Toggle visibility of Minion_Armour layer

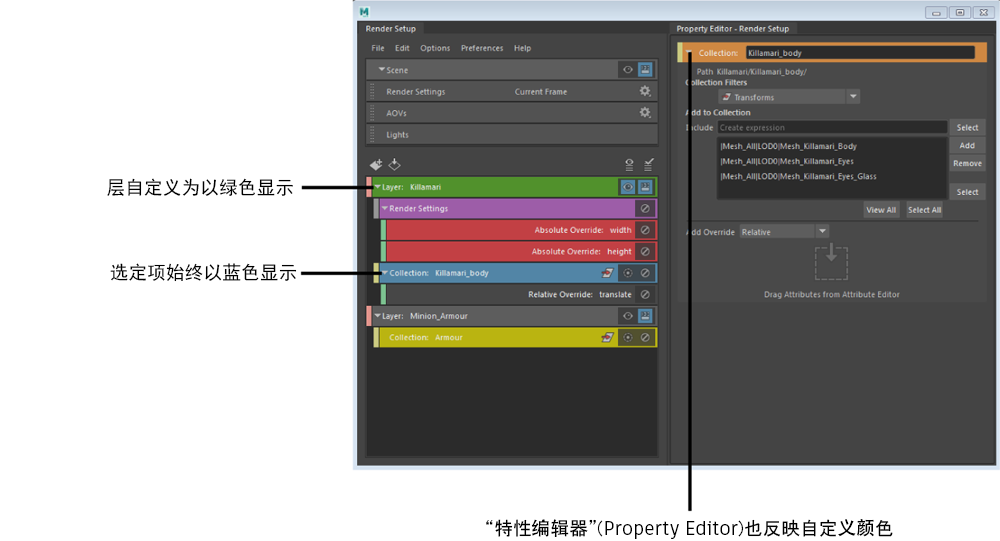click(x=628, y=316)
